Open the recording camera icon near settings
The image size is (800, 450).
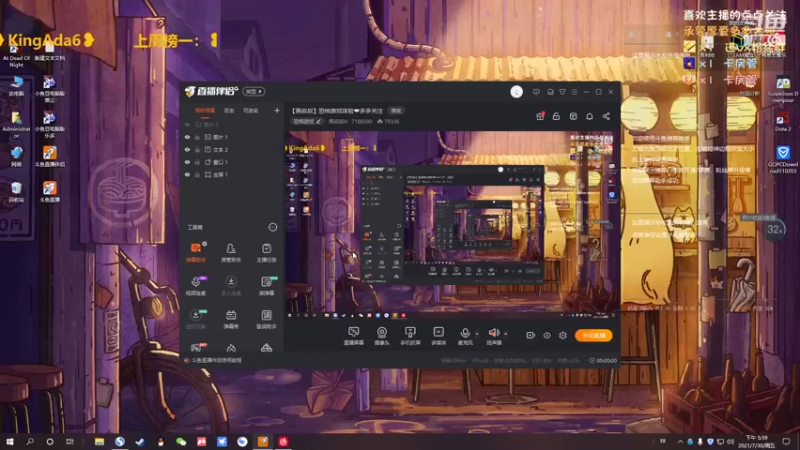tap(531, 335)
